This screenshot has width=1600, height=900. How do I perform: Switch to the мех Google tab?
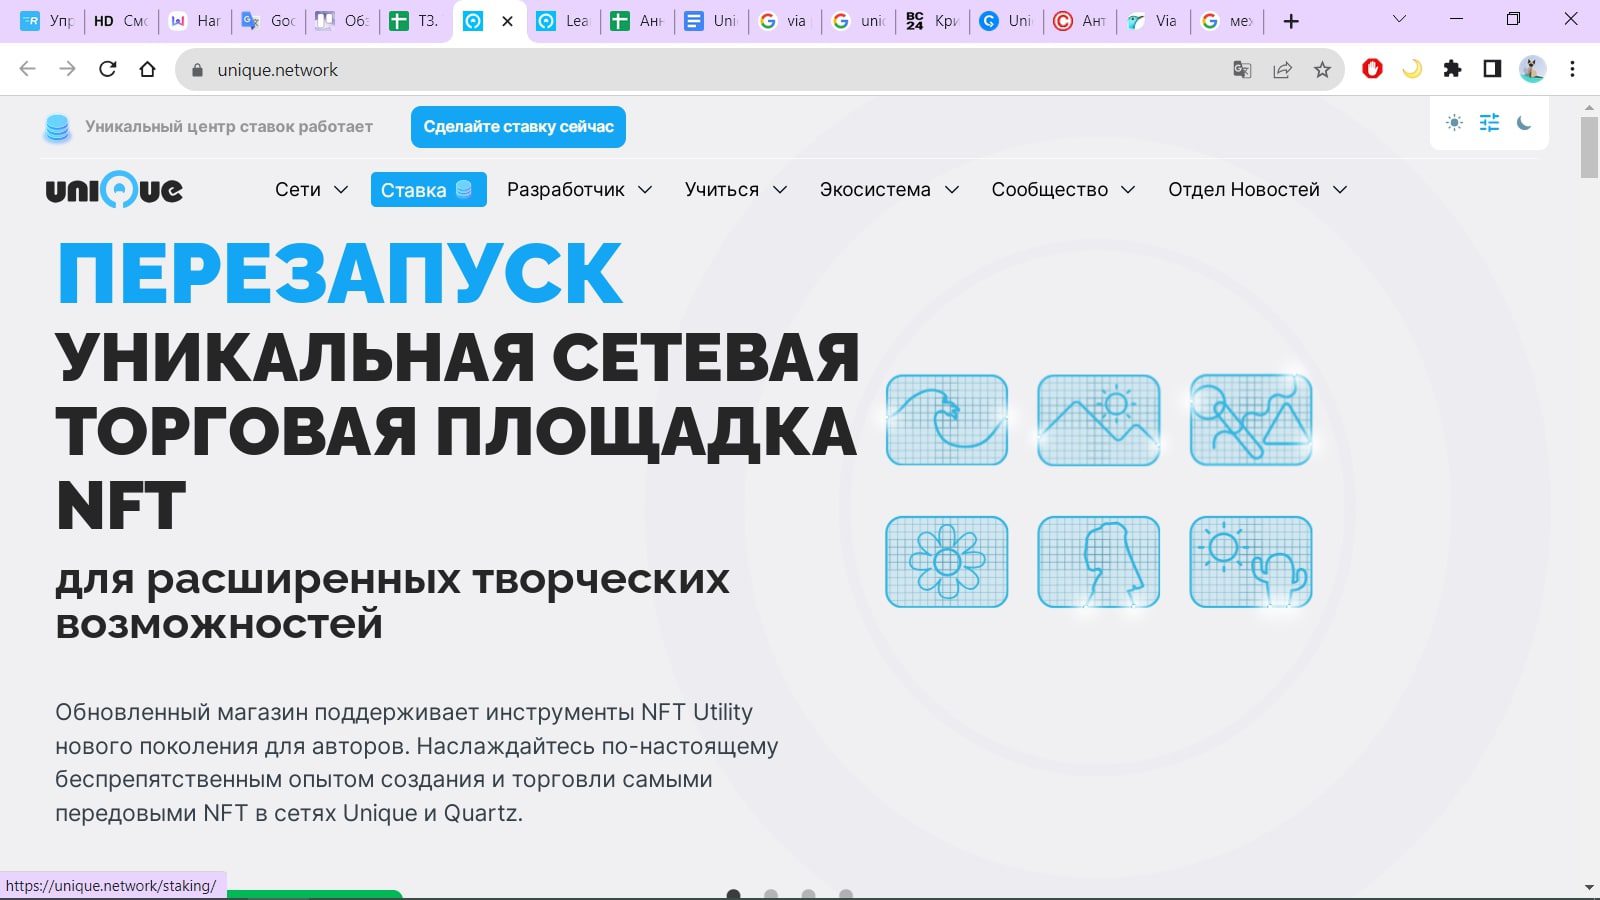(x=1227, y=21)
